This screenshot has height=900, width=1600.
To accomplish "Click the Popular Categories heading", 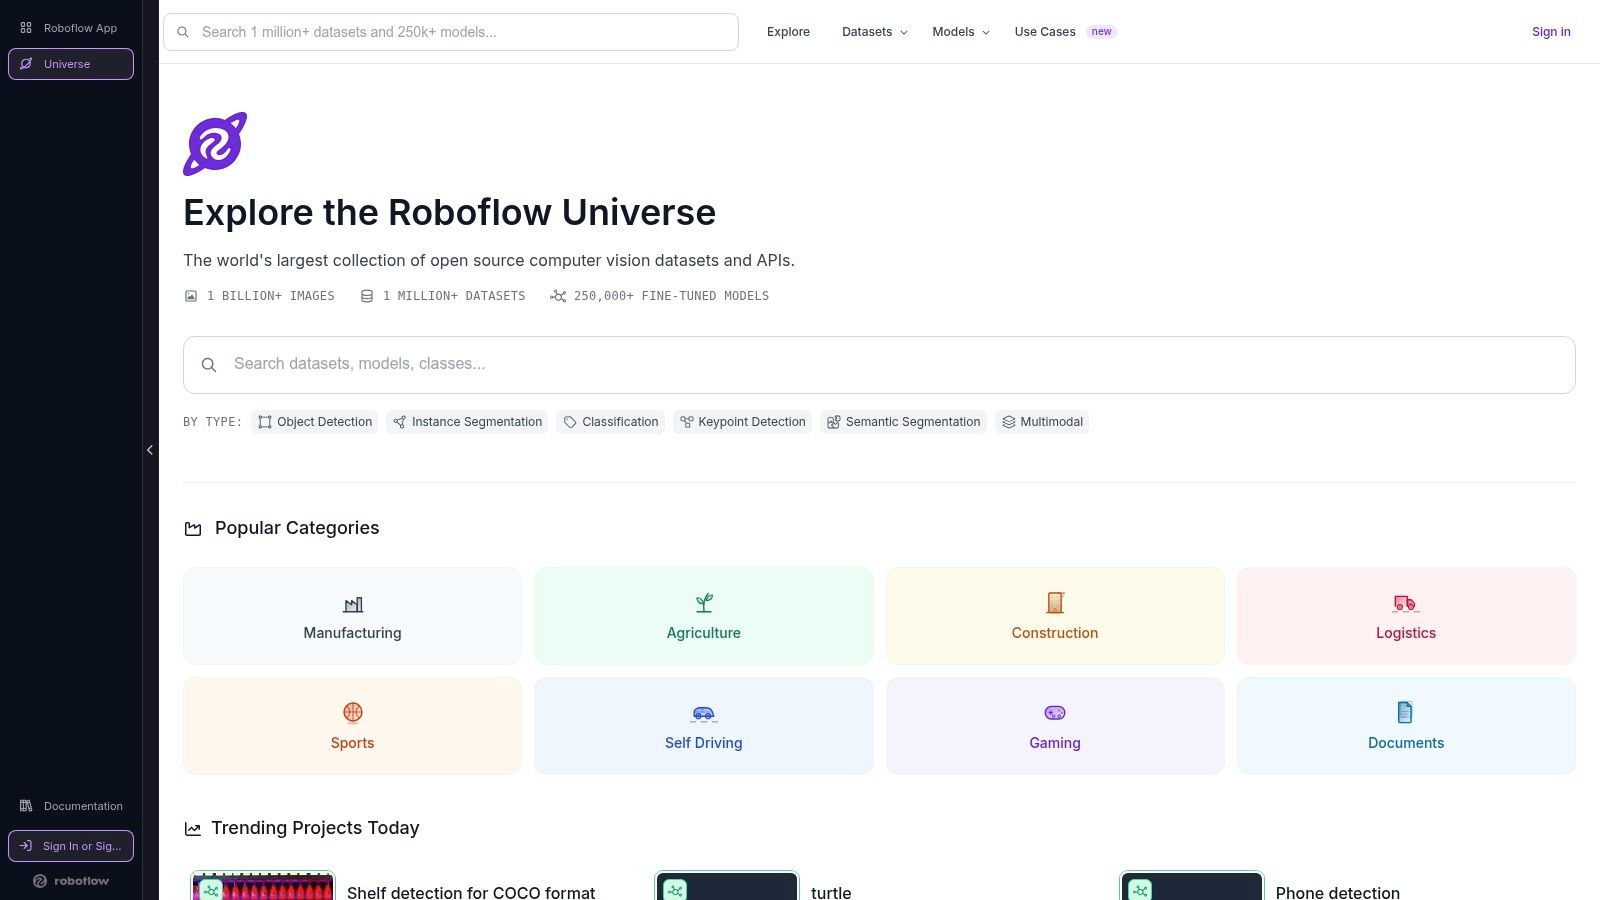I will click(x=297, y=528).
